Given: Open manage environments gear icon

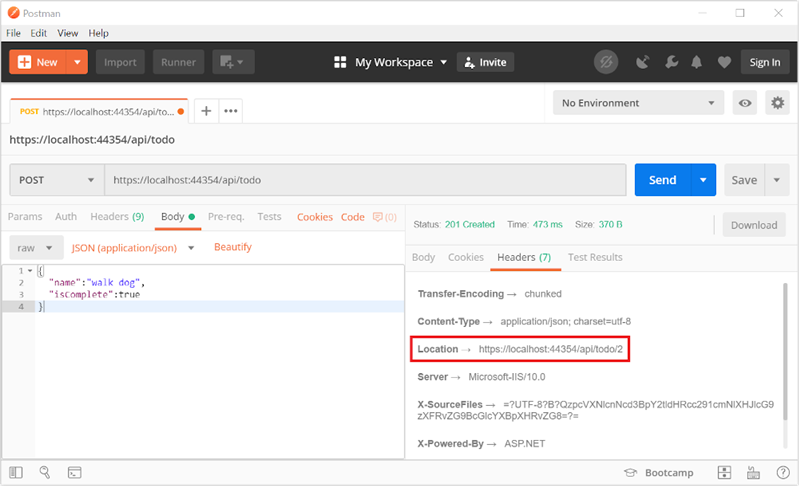Looking at the screenshot, I should point(776,103).
